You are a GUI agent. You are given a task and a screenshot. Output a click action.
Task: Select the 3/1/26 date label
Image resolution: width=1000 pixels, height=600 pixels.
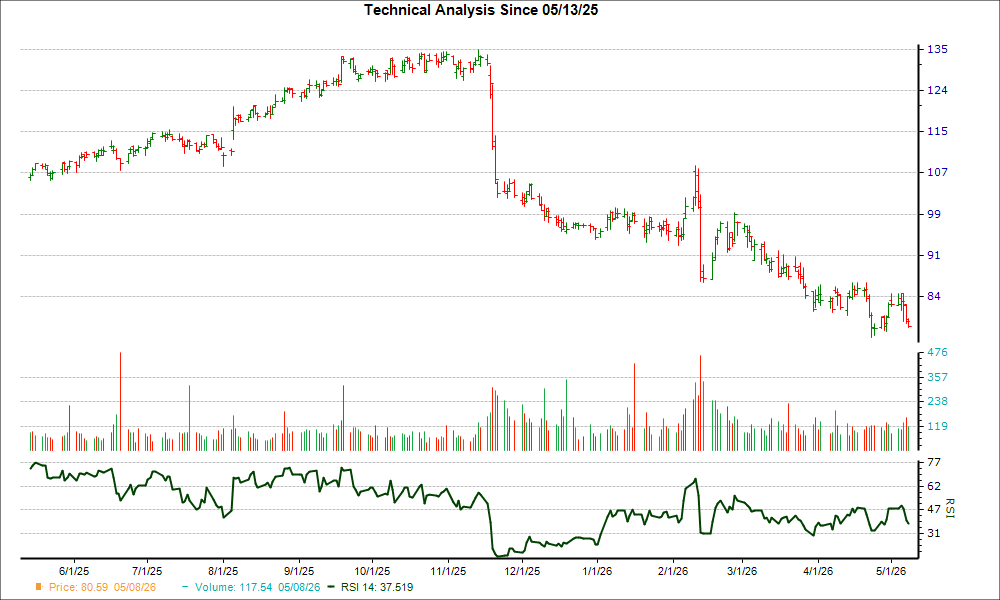[742, 571]
